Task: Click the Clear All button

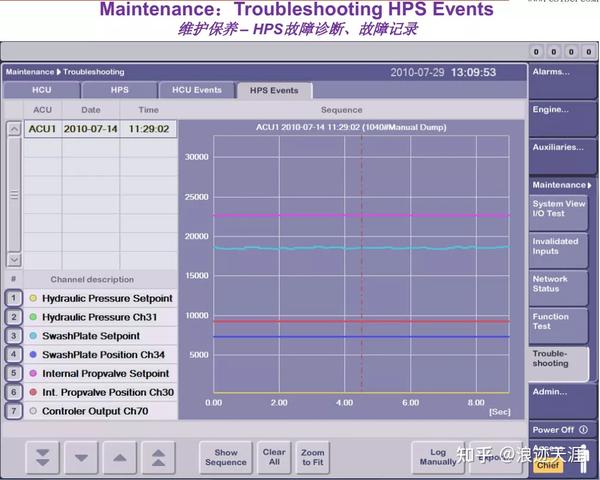Action: (x=274, y=457)
